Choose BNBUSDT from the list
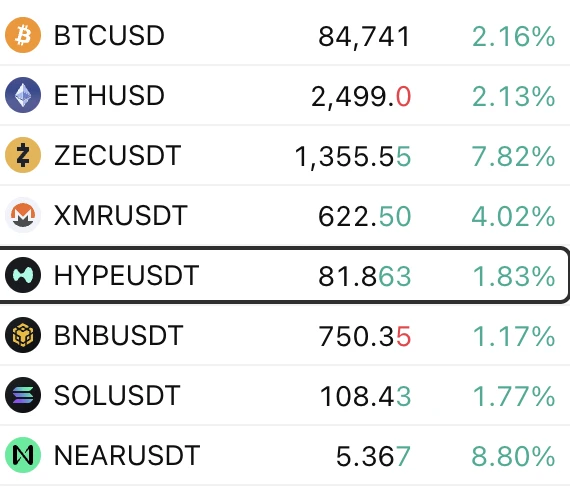 tap(118, 335)
